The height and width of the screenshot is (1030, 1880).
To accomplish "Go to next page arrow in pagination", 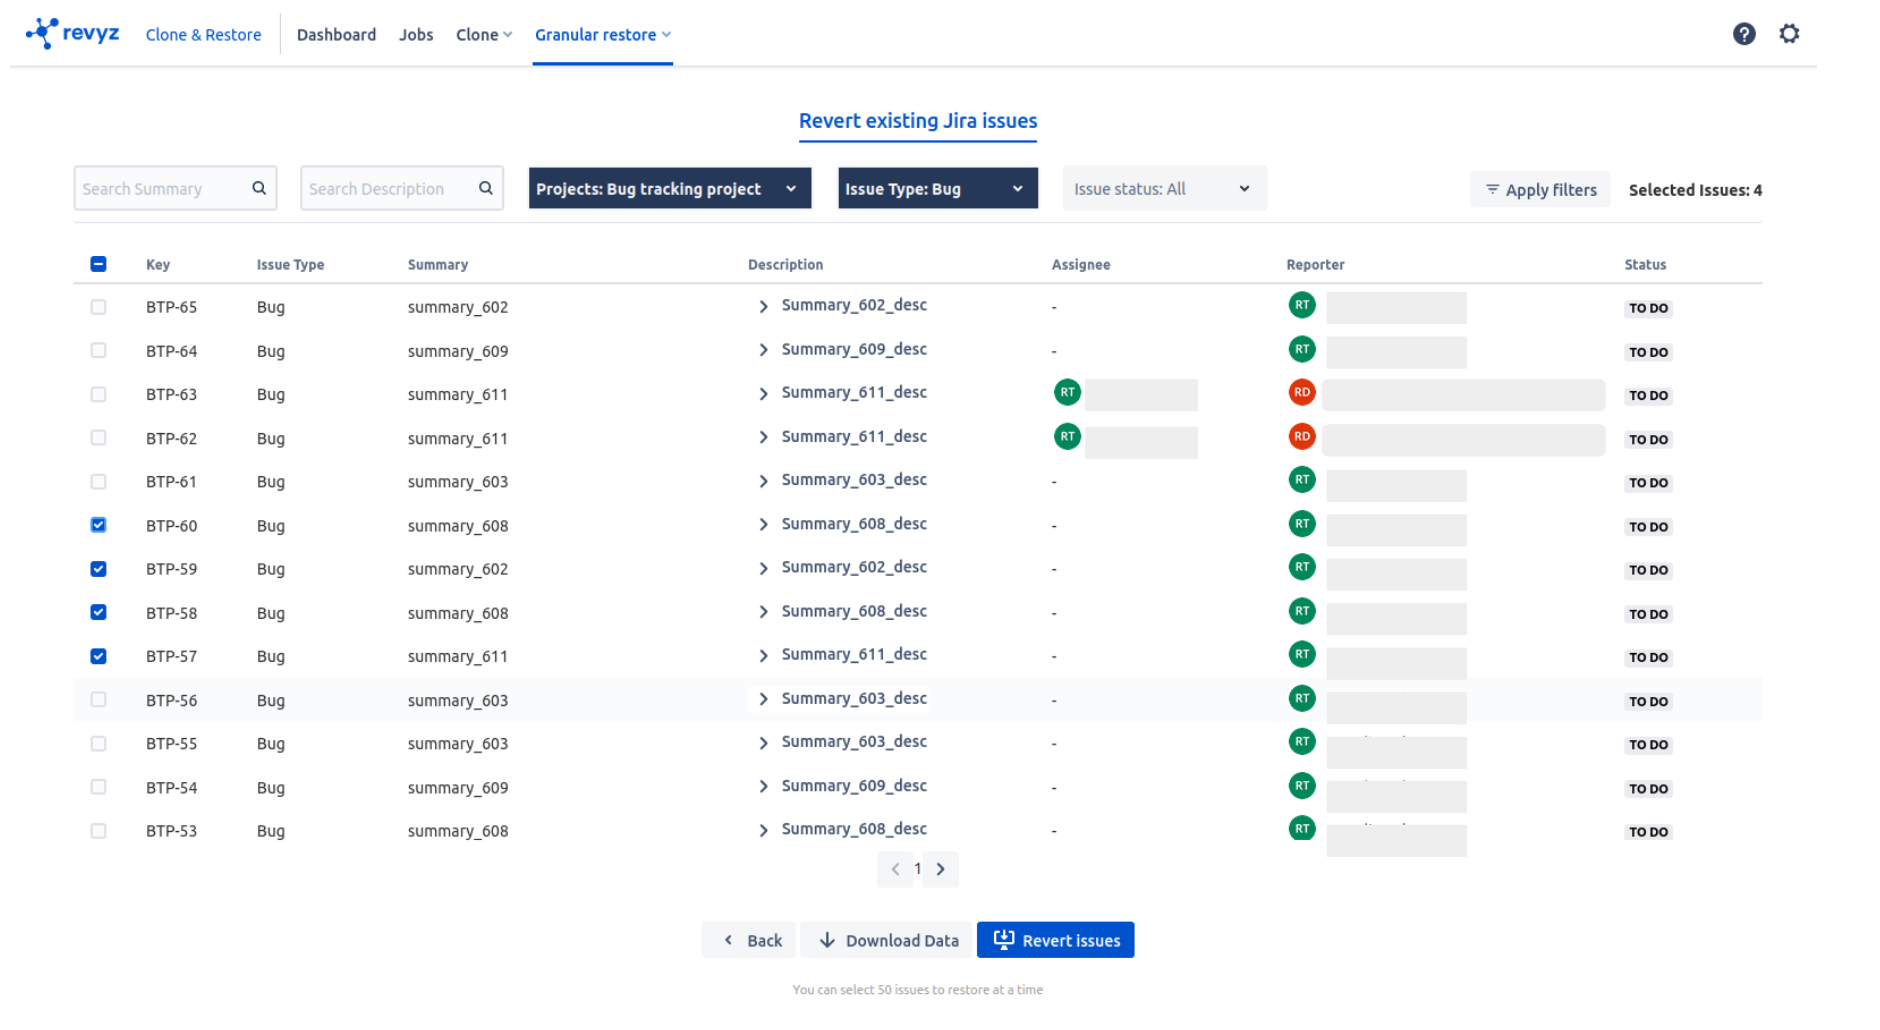I will [941, 869].
